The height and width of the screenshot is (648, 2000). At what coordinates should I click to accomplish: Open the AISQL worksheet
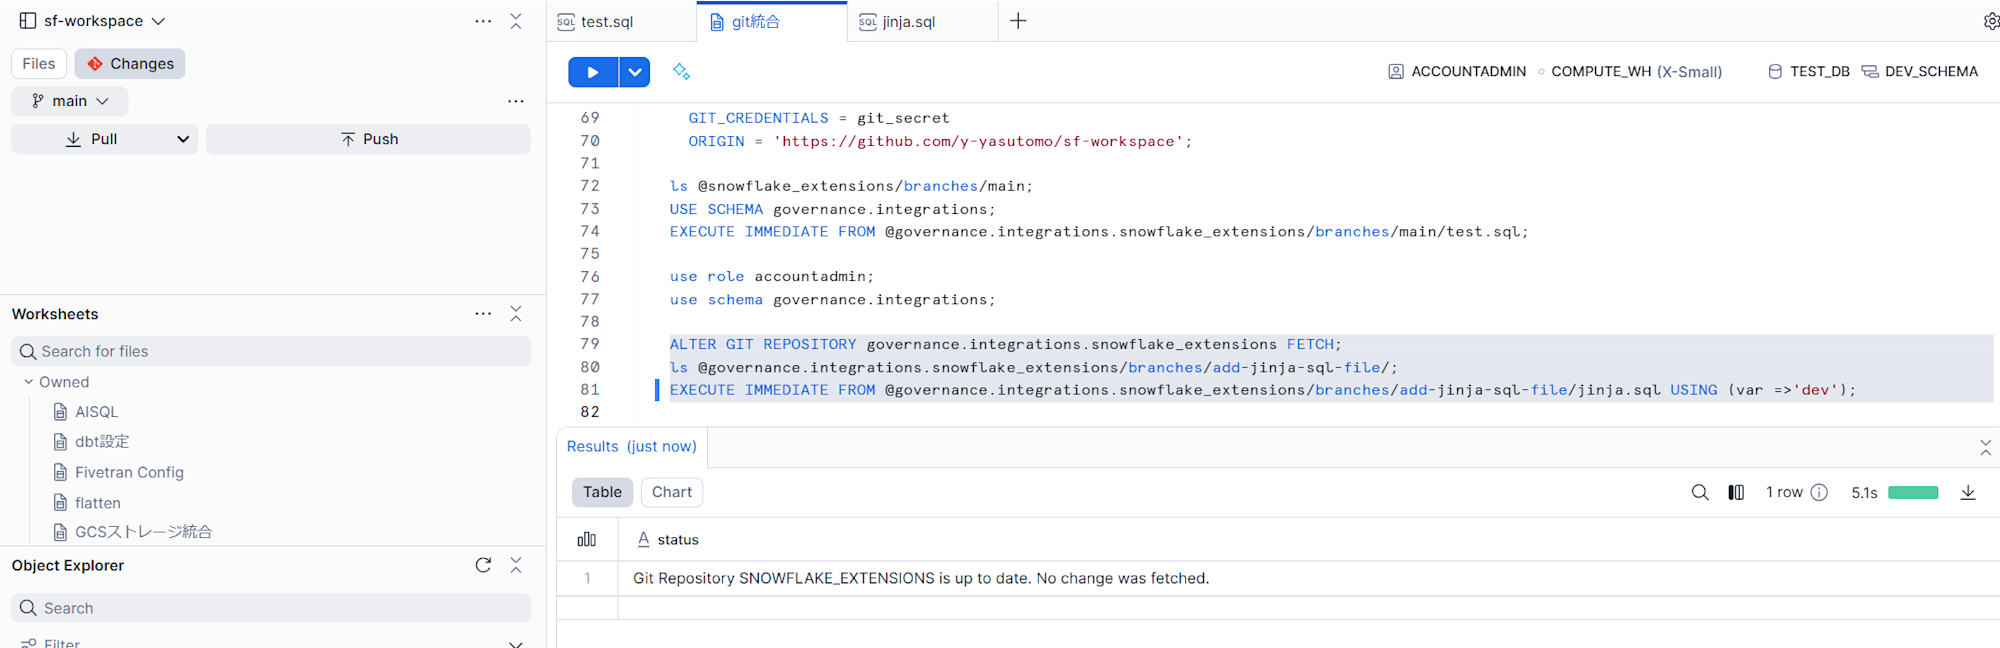click(x=96, y=412)
